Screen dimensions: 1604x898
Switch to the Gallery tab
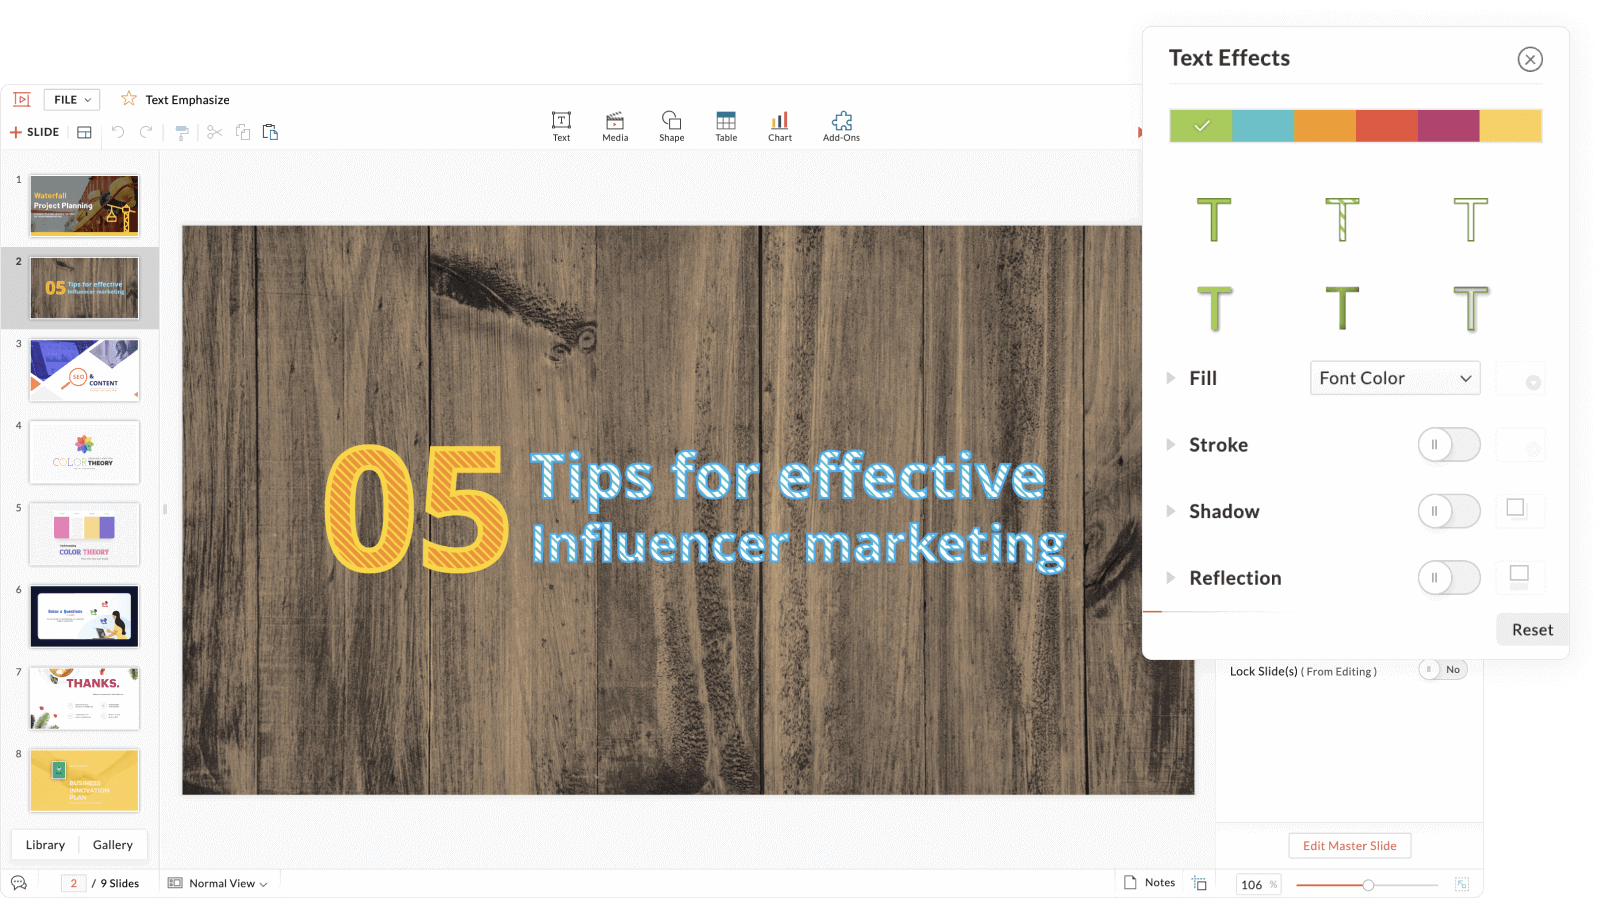[x=113, y=845]
